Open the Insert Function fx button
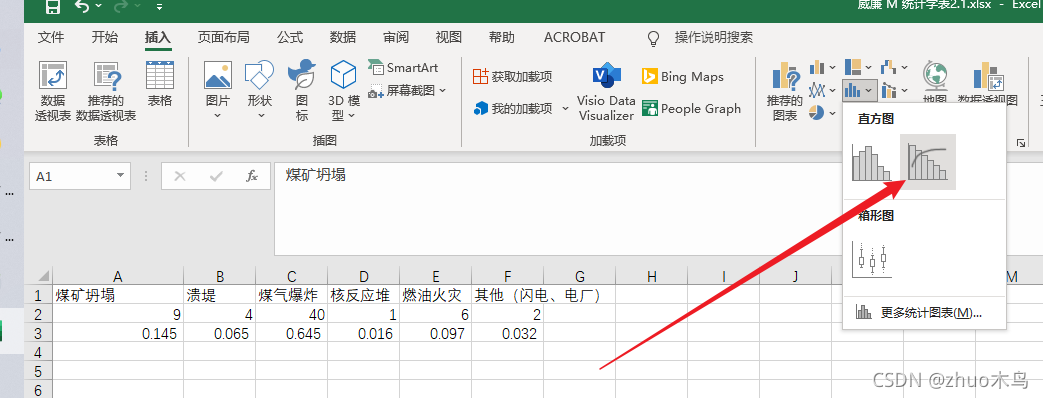This screenshot has width=1043, height=398. 252,176
